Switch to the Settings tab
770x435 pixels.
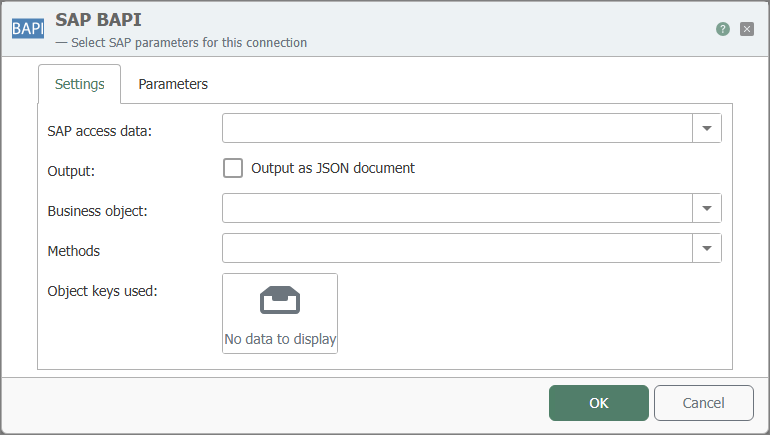80,84
